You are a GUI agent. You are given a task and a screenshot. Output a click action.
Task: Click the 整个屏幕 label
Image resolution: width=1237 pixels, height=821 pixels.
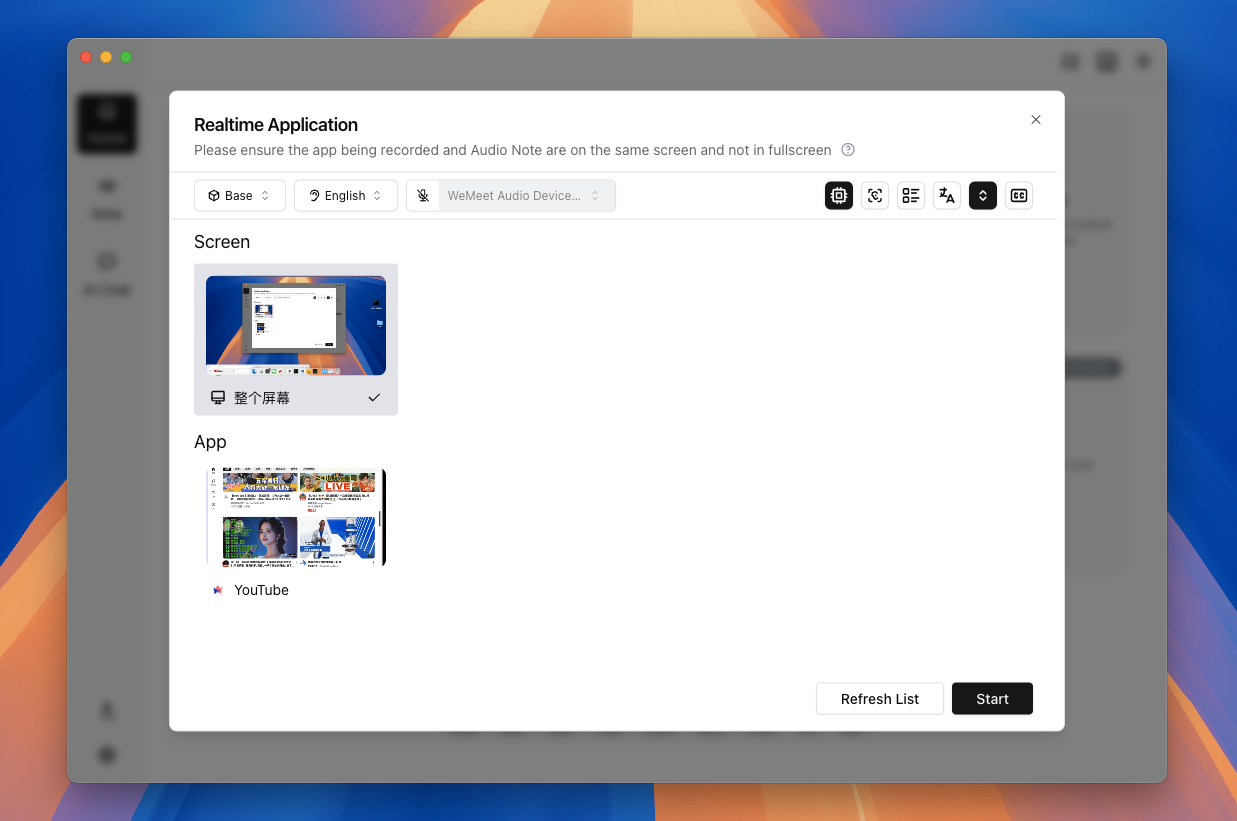(x=262, y=398)
